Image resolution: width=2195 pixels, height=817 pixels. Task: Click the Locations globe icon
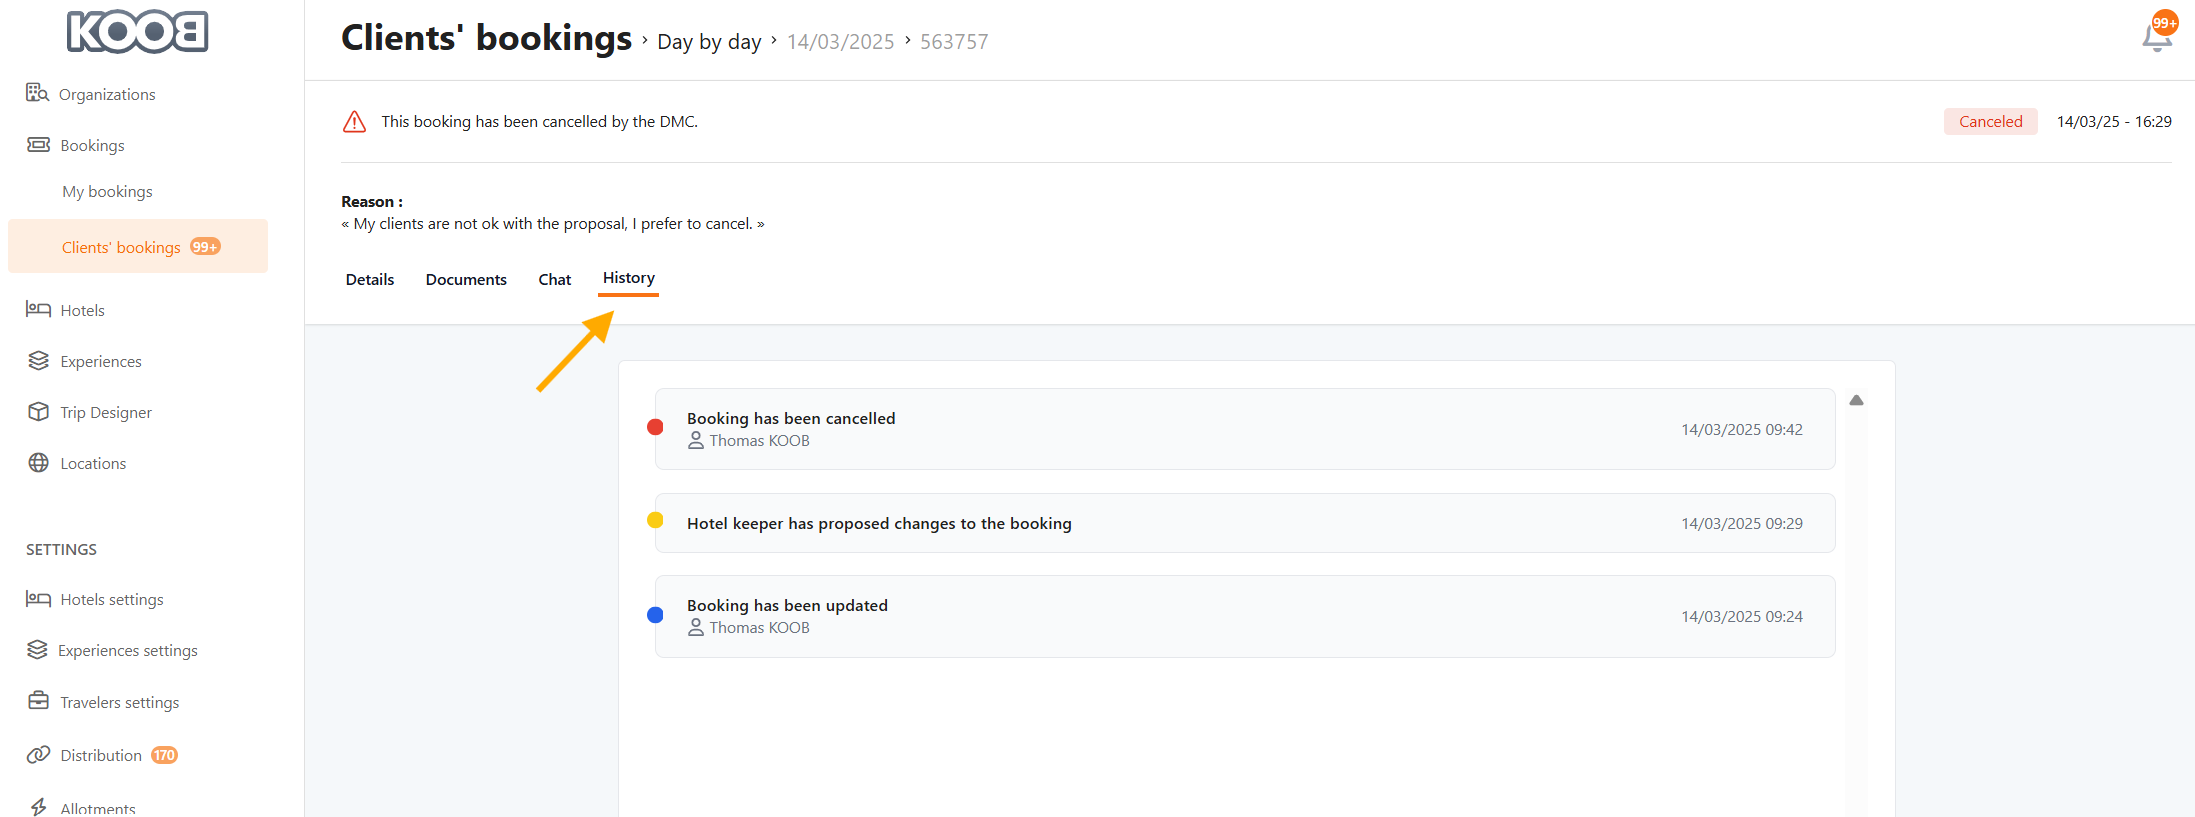[x=38, y=463]
